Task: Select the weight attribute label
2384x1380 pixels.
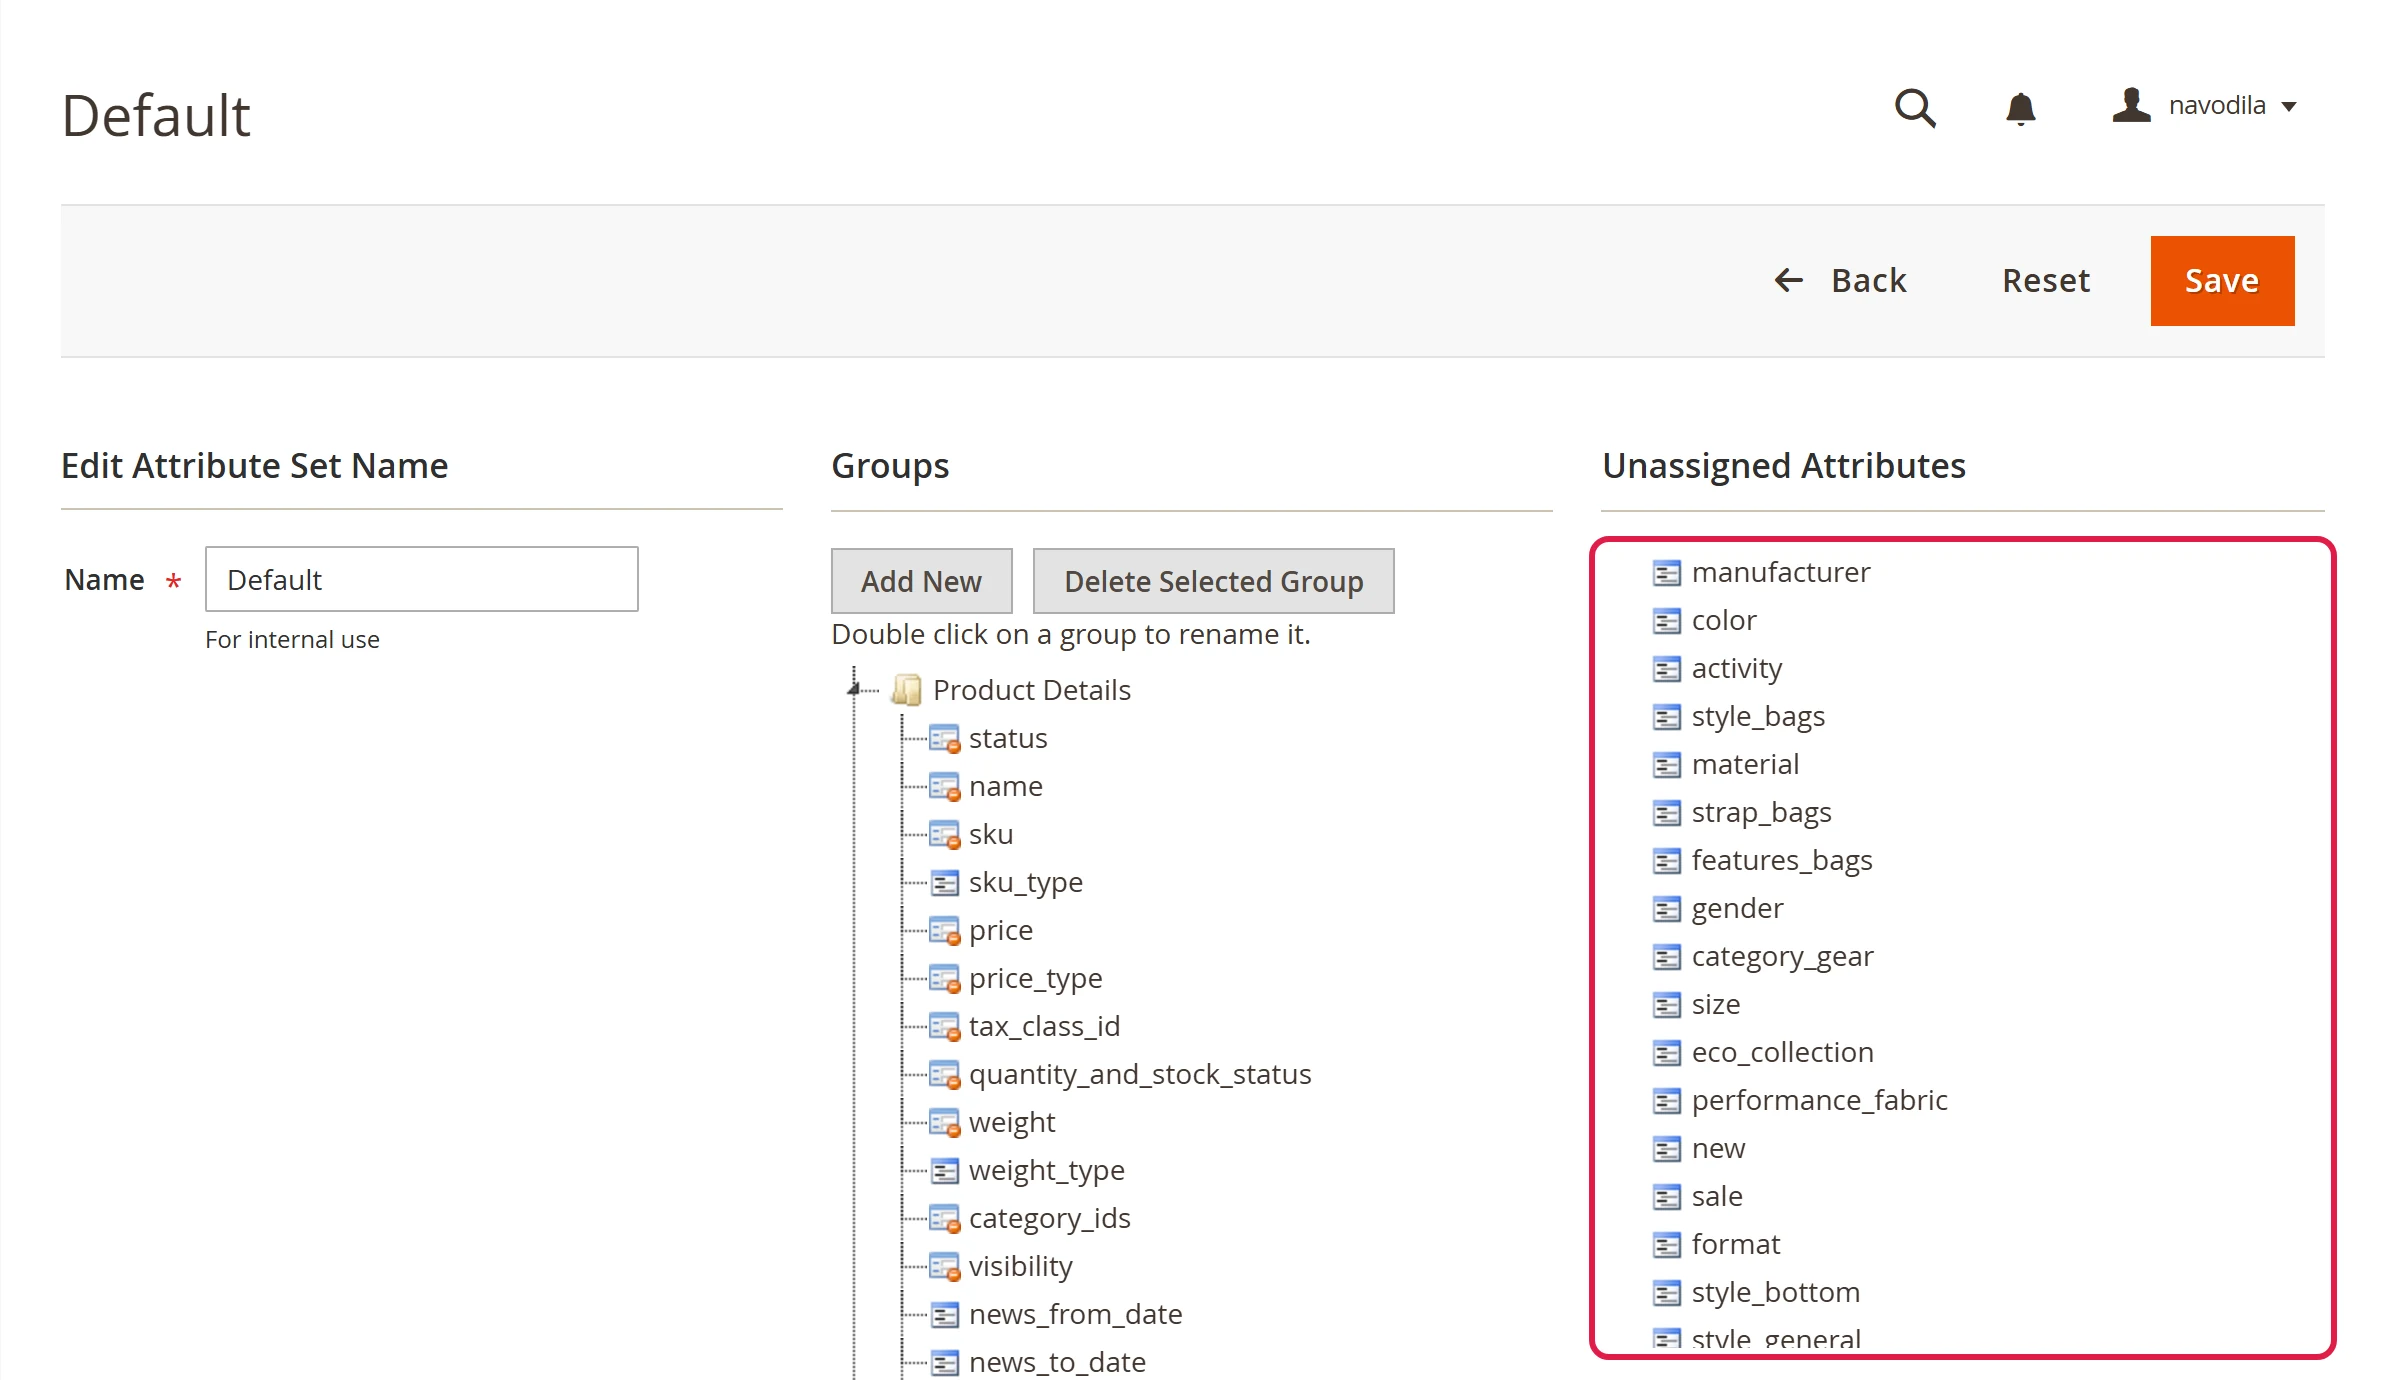Action: point(1012,1123)
